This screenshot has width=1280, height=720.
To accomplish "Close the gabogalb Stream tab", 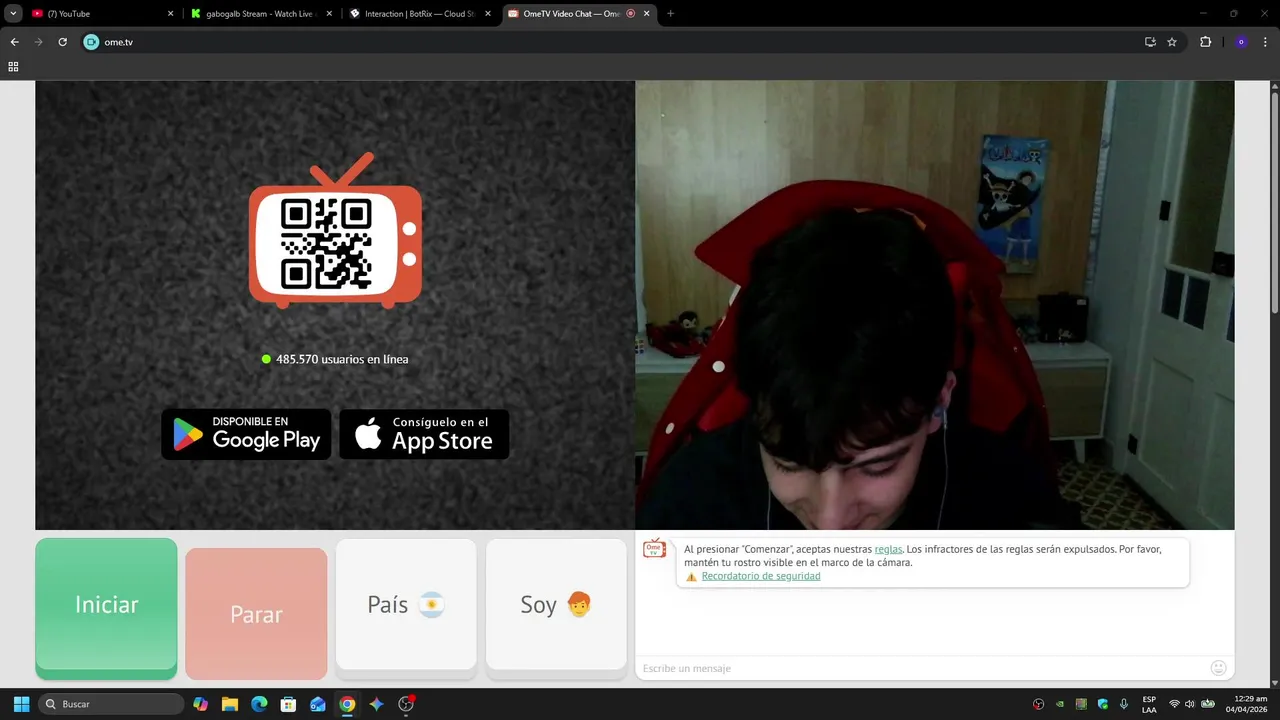I will tap(329, 14).
